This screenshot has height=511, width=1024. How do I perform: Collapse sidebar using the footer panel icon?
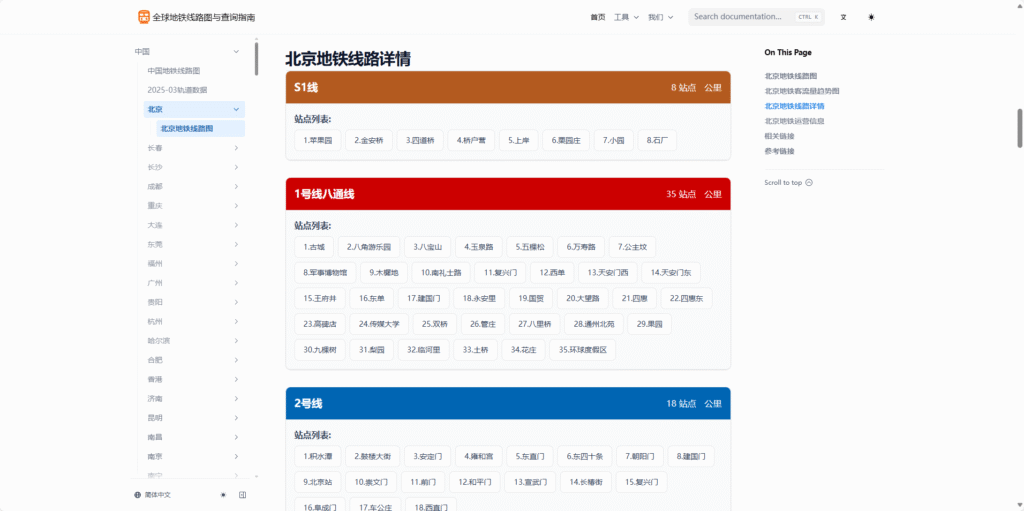(x=242, y=495)
